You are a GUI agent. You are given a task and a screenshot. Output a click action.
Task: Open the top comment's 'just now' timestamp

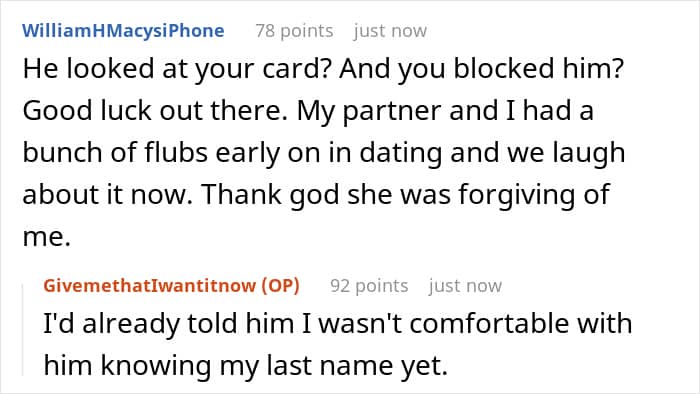390,31
